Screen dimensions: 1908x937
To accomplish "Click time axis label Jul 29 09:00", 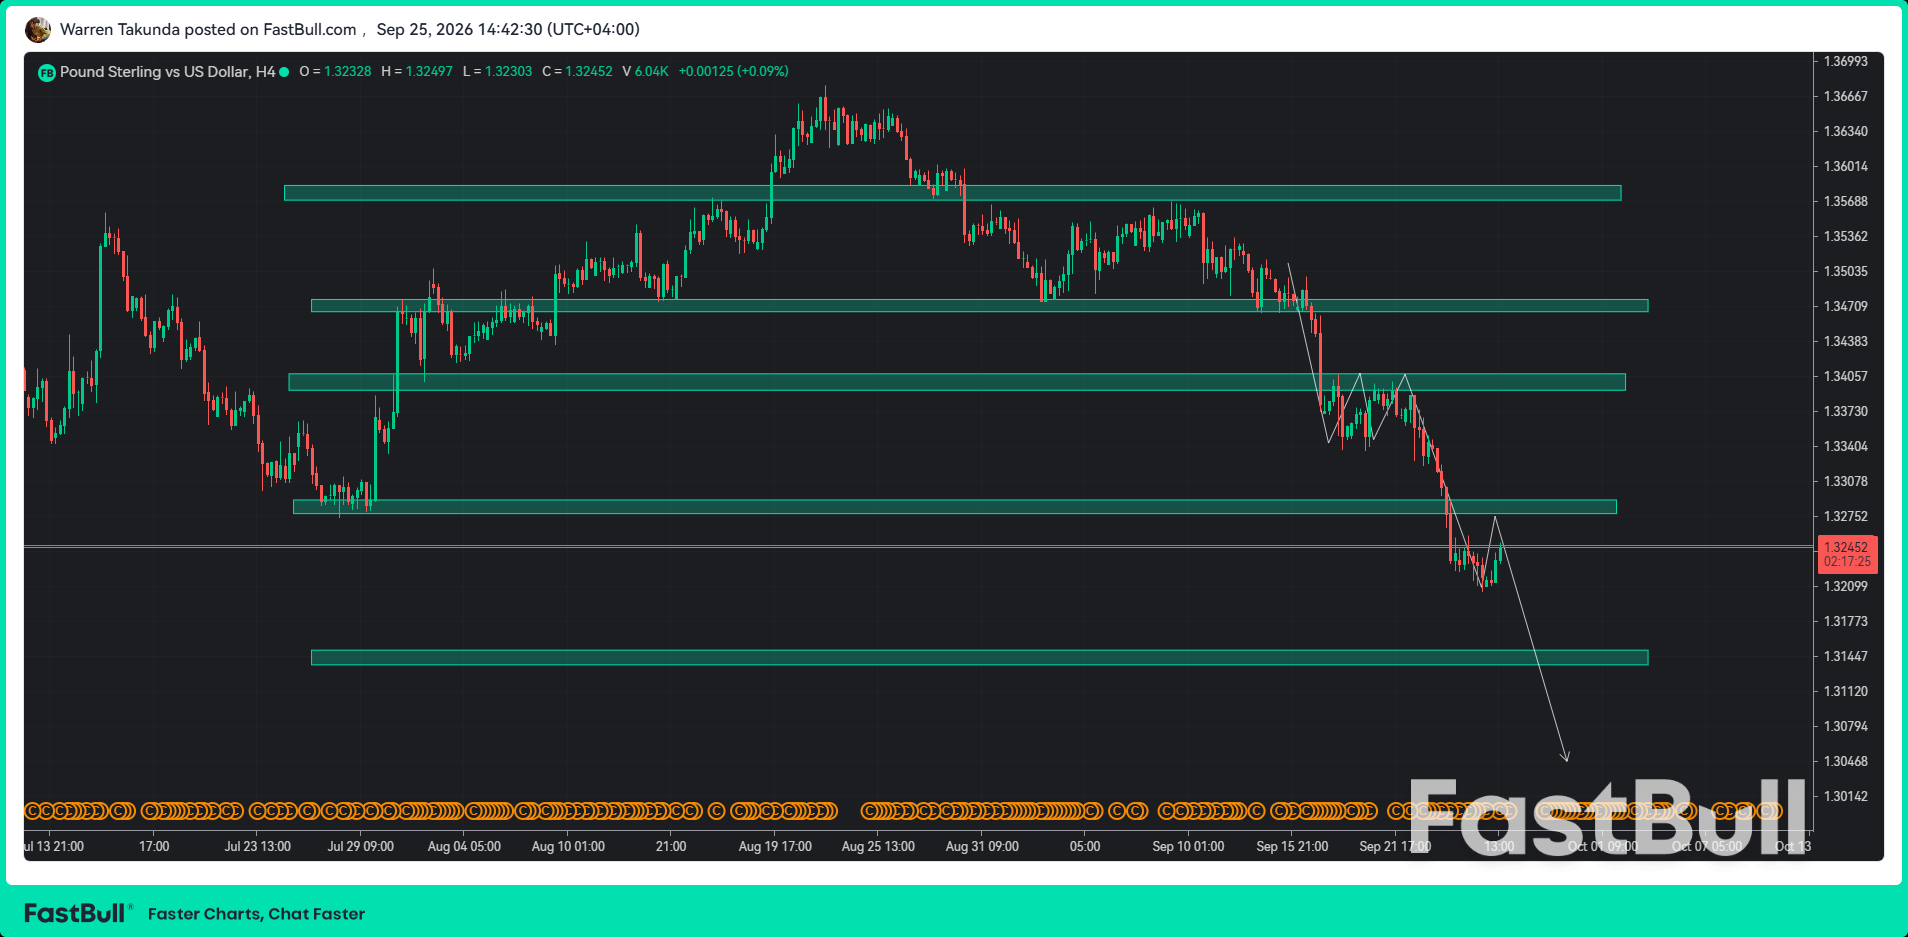I will pyautogui.click(x=361, y=846).
